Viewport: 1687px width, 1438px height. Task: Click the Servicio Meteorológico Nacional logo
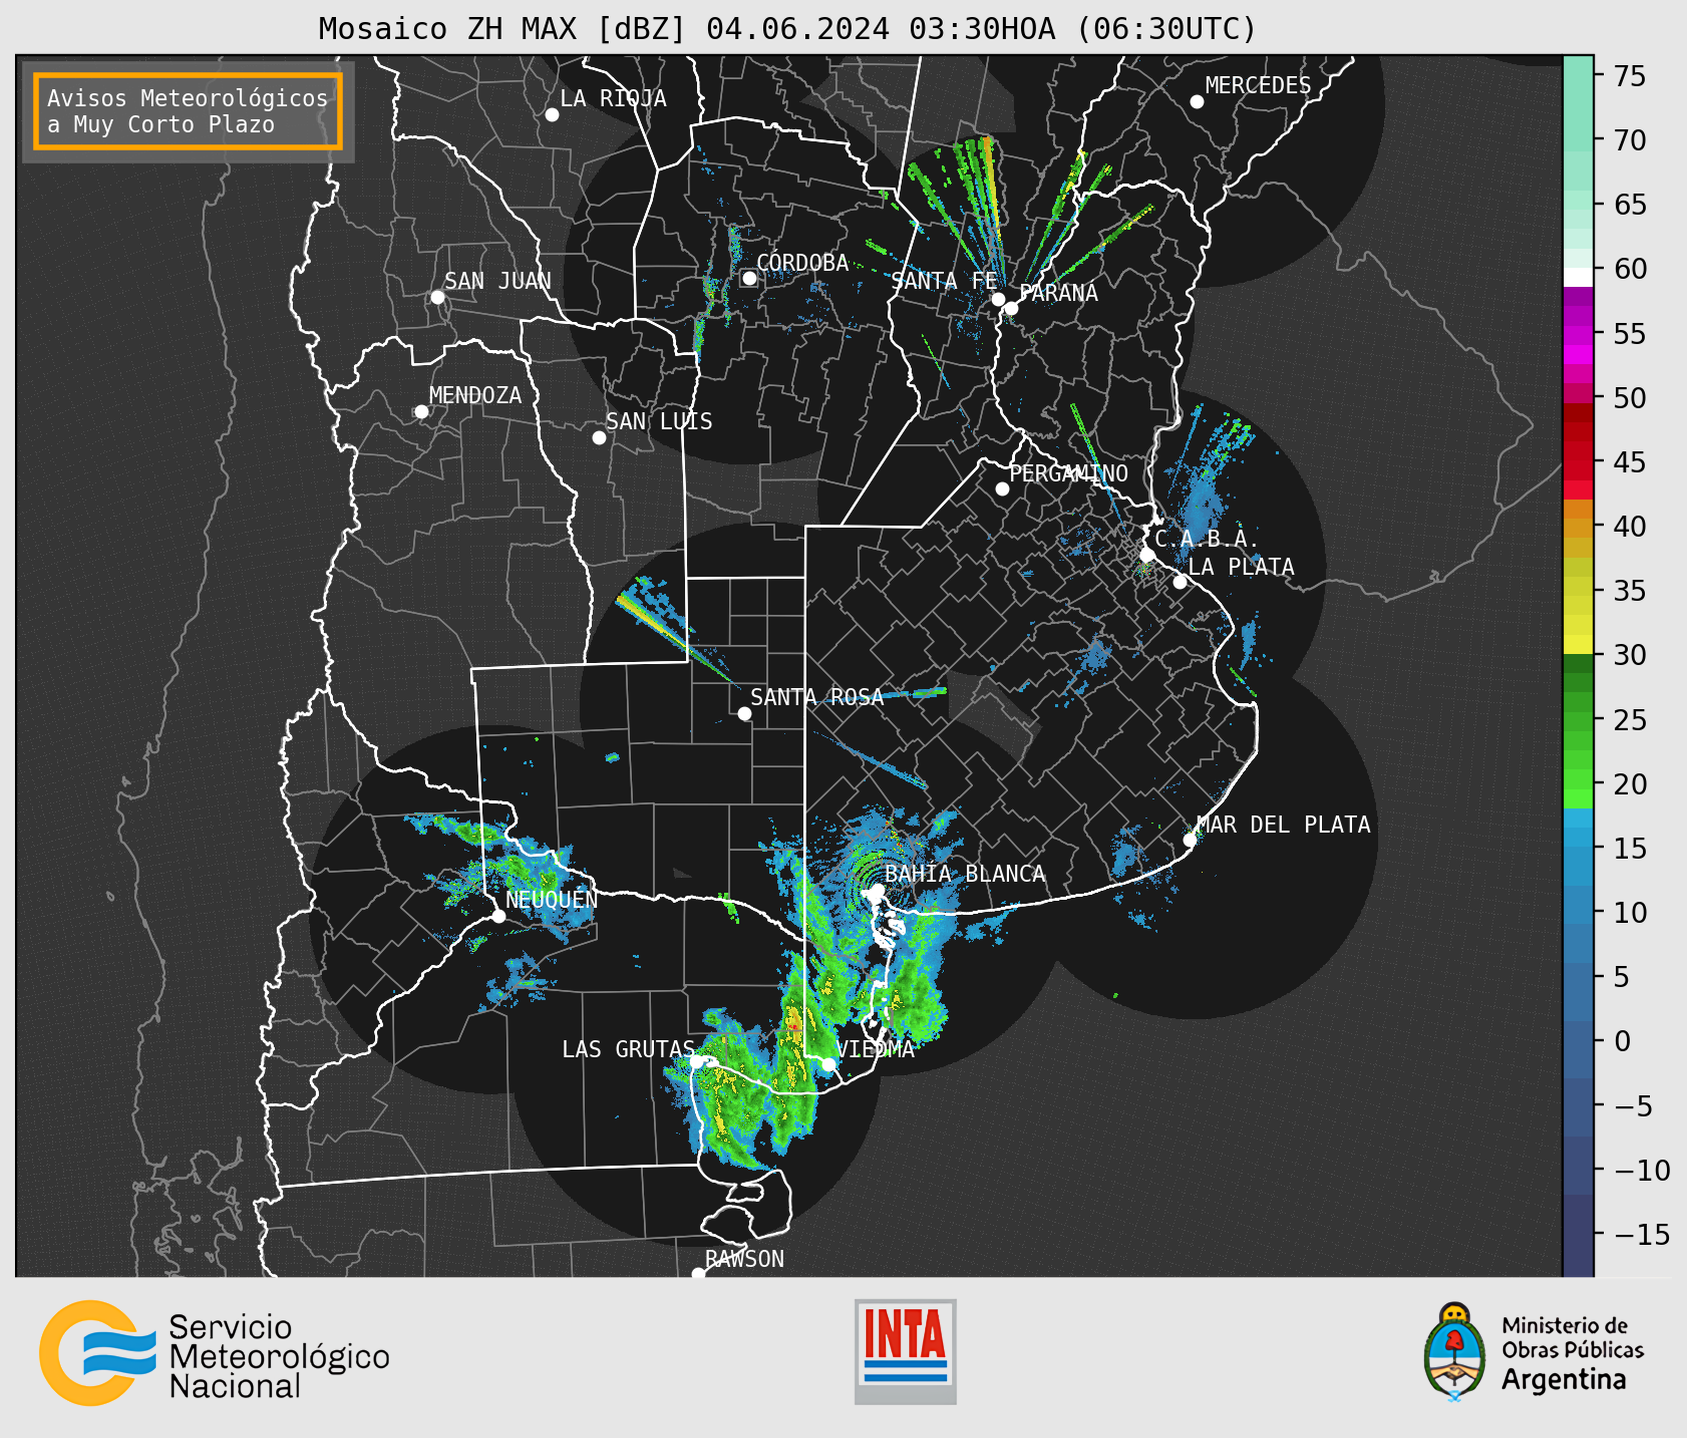[x=215, y=1353]
